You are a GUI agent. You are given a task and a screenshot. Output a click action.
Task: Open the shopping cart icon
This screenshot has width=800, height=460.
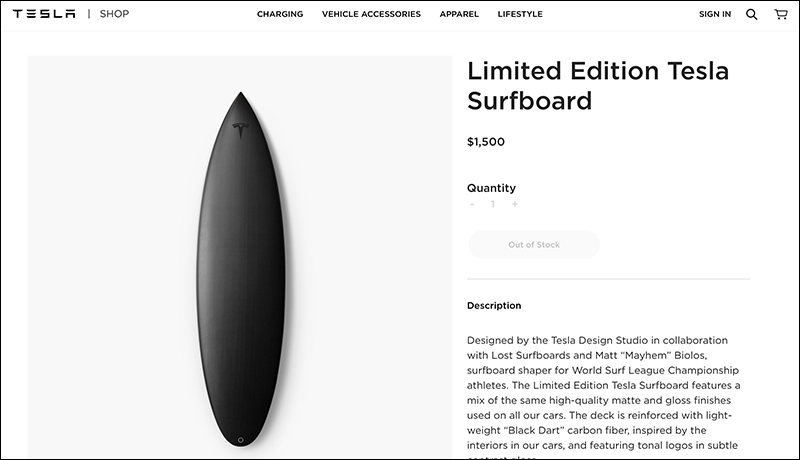pos(781,14)
